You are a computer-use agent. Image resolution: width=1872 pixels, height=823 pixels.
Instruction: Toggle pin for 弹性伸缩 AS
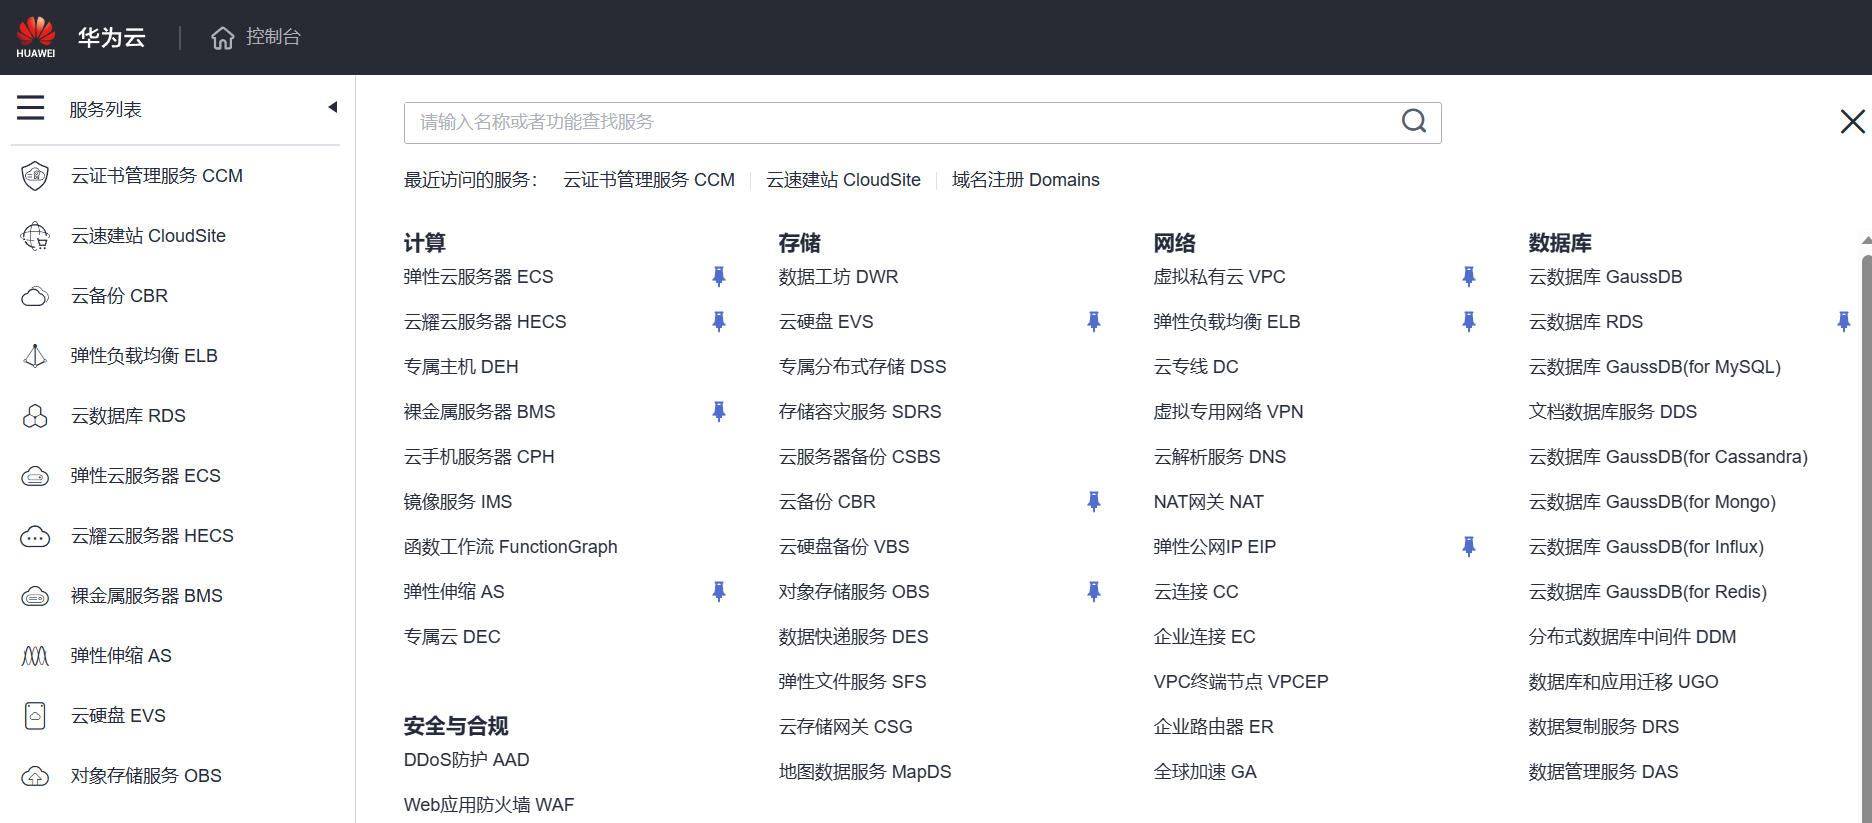coord(718,592)
